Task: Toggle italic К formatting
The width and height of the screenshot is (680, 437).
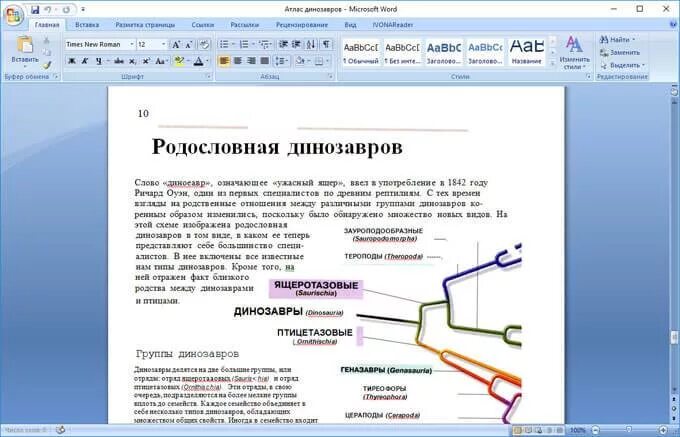Action: coord(85,61)
